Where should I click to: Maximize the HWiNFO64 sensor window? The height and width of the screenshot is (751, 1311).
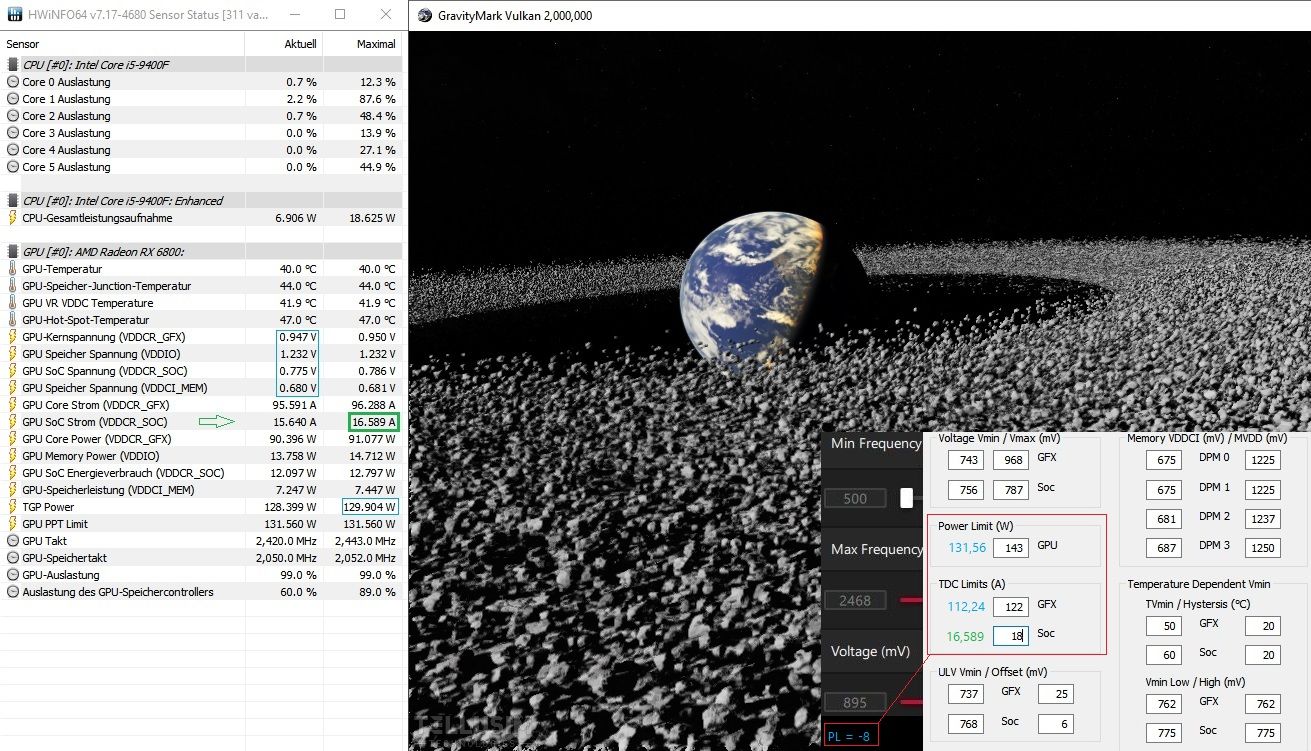click(340, 15)
